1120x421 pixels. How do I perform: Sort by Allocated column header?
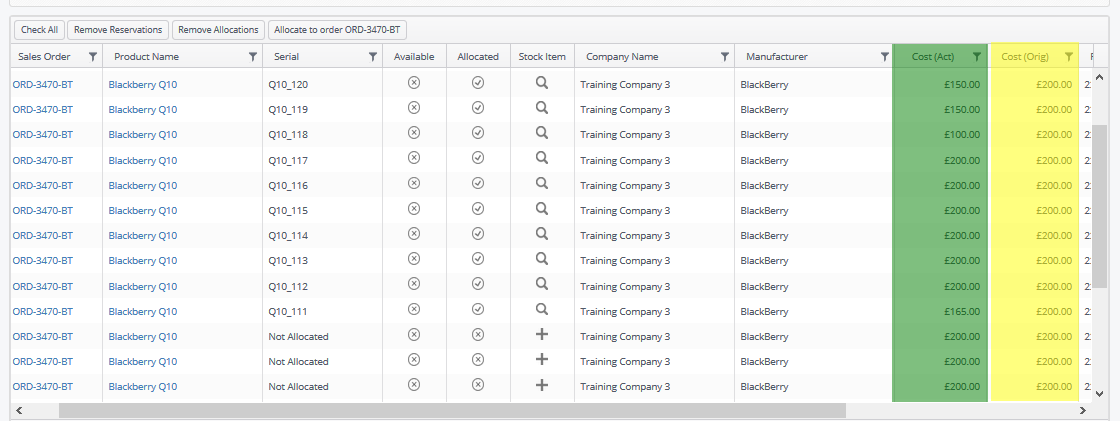(x=478, y=56)
